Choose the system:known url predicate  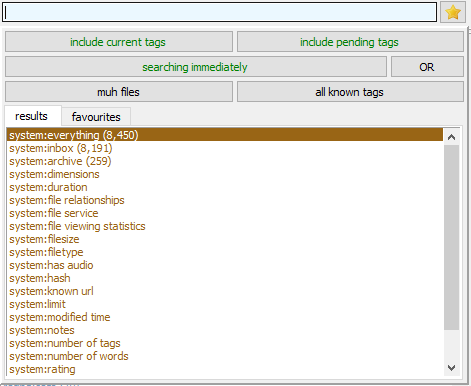click(x=51, y=291)
